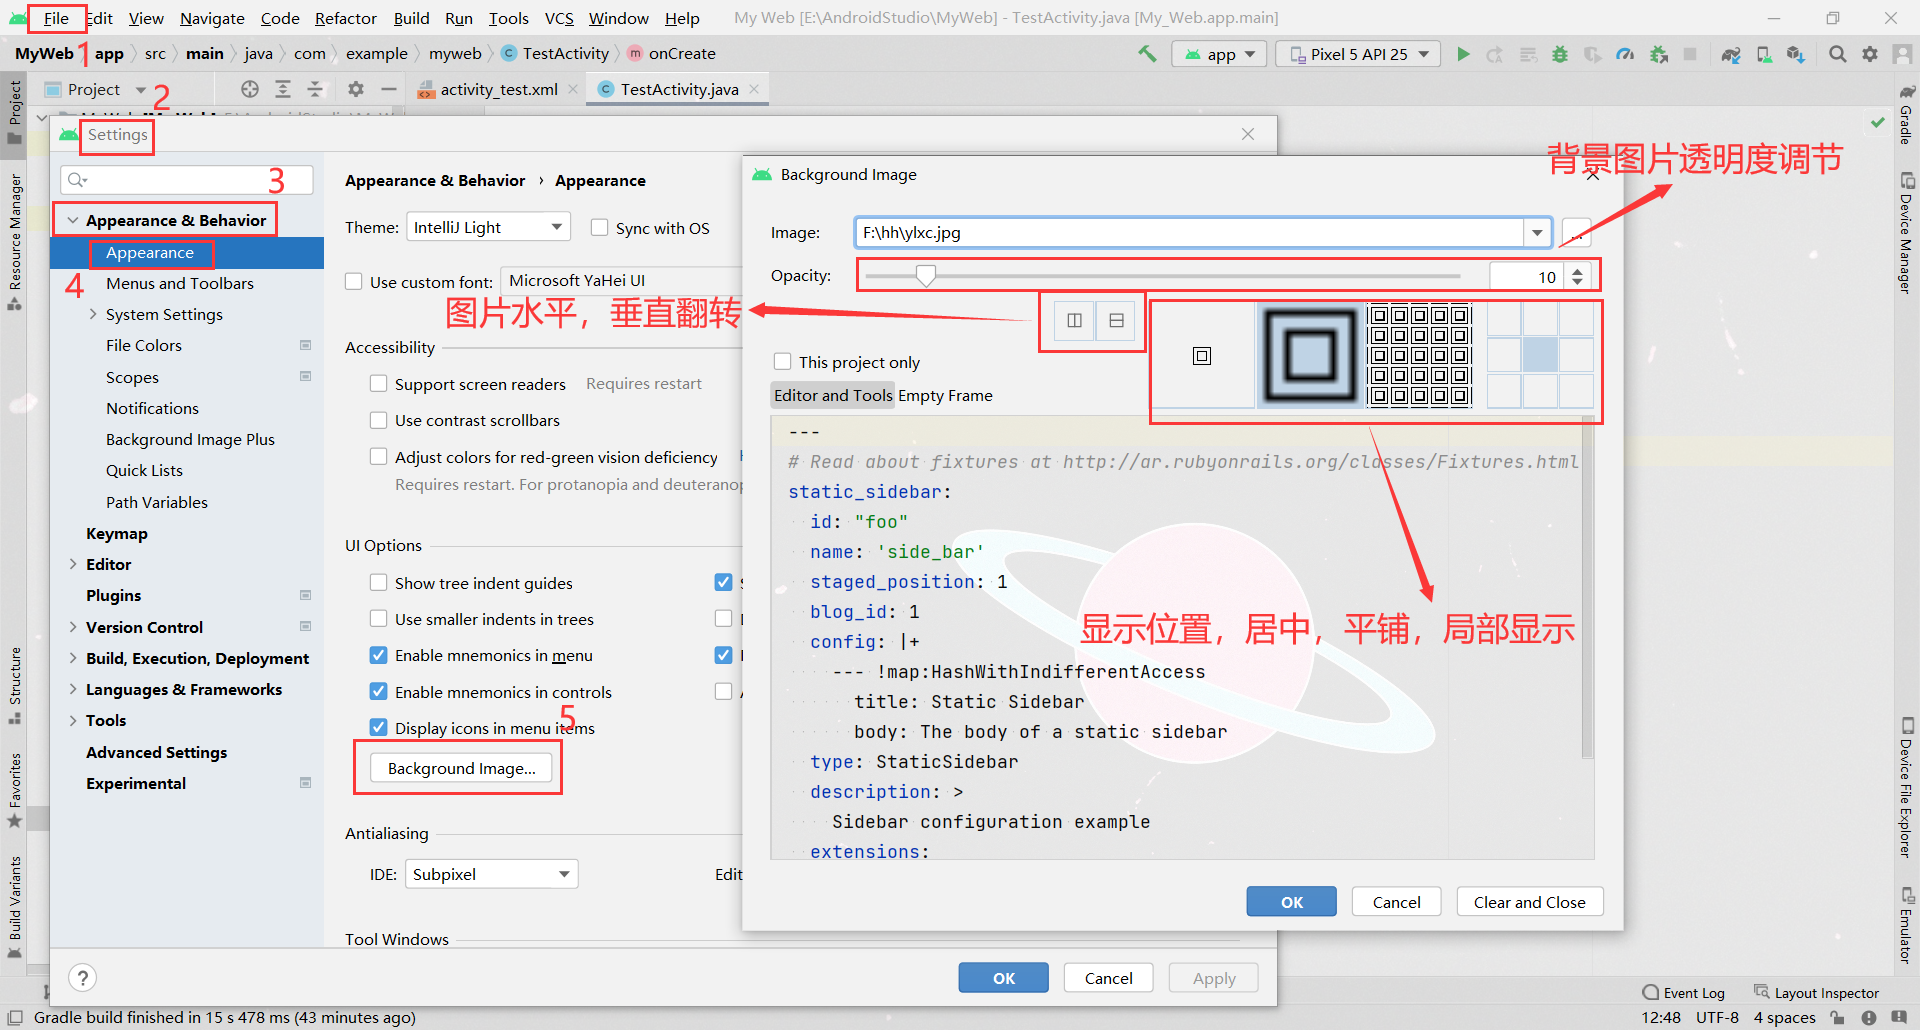
Task: Click the image path input field
Action: click(x=1190, y=233)
